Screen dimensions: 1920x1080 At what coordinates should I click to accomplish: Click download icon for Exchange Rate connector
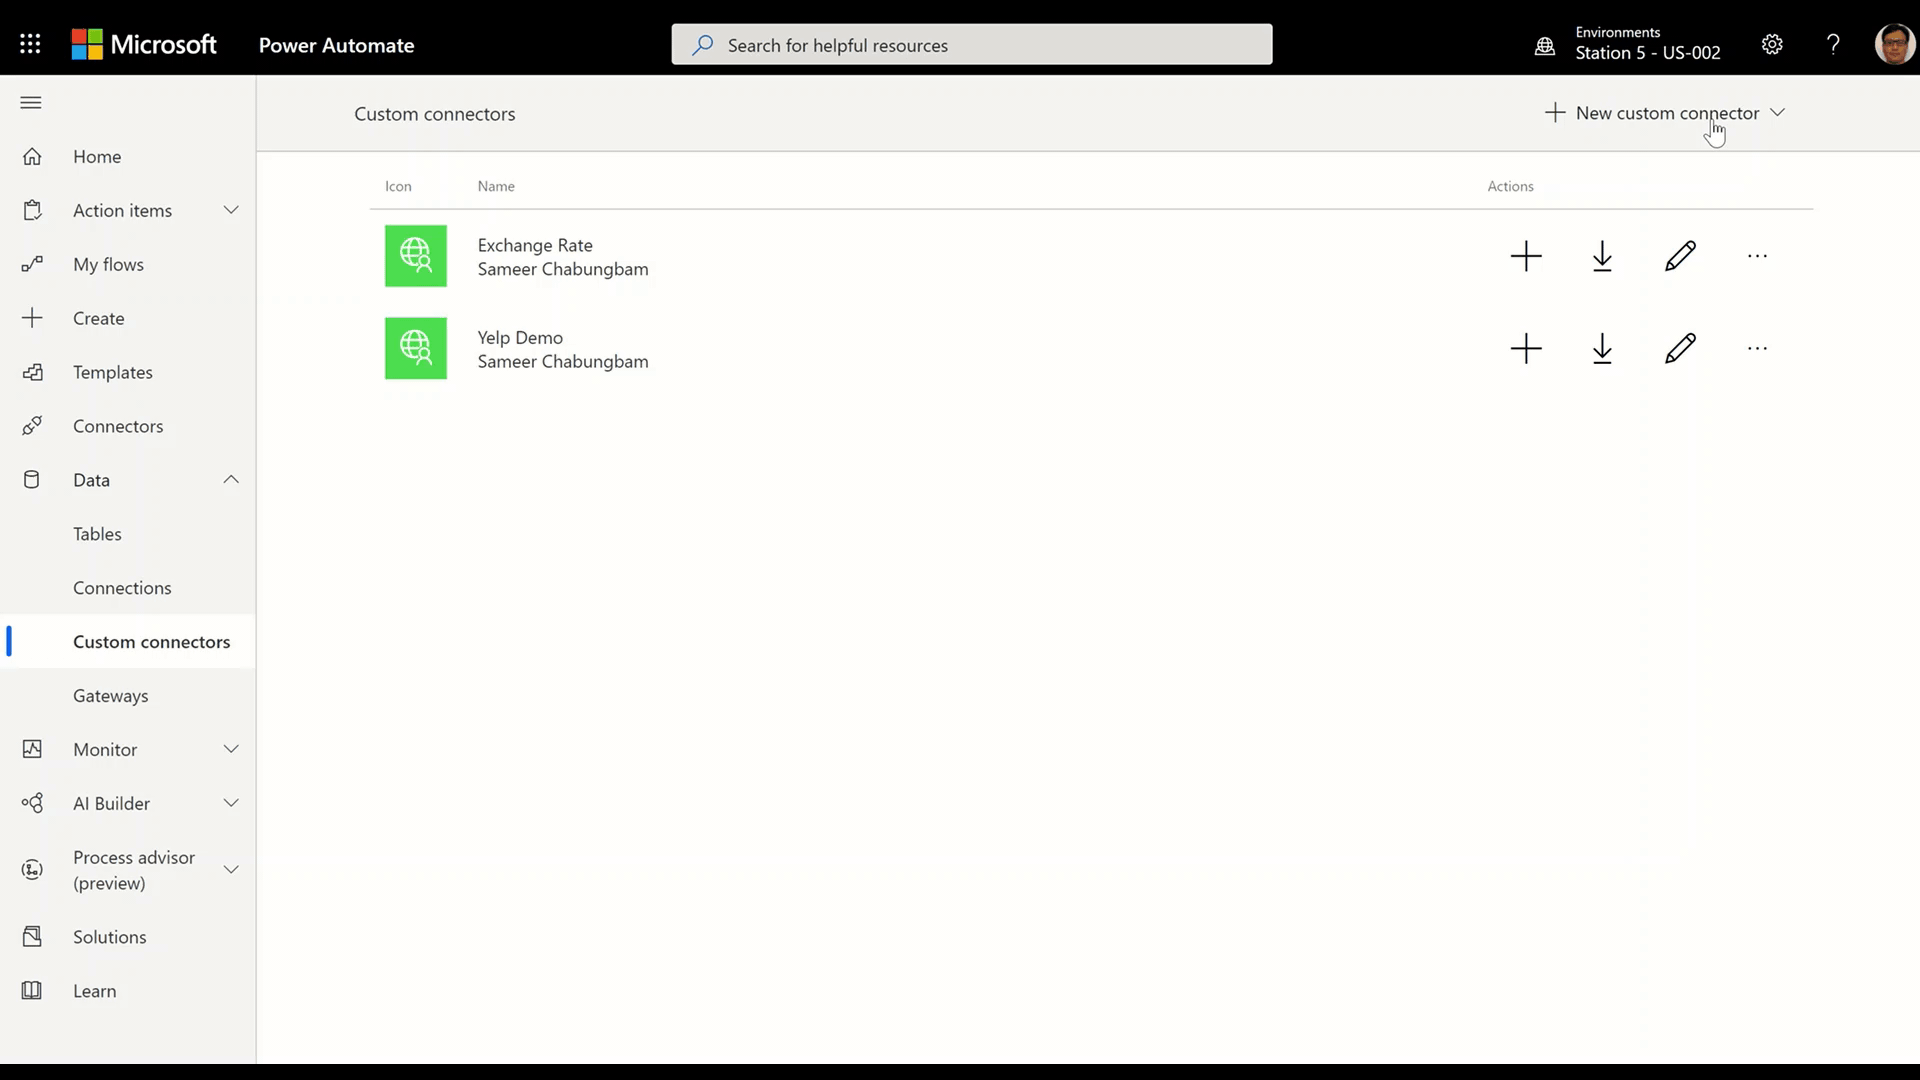tap(1602, 256)
